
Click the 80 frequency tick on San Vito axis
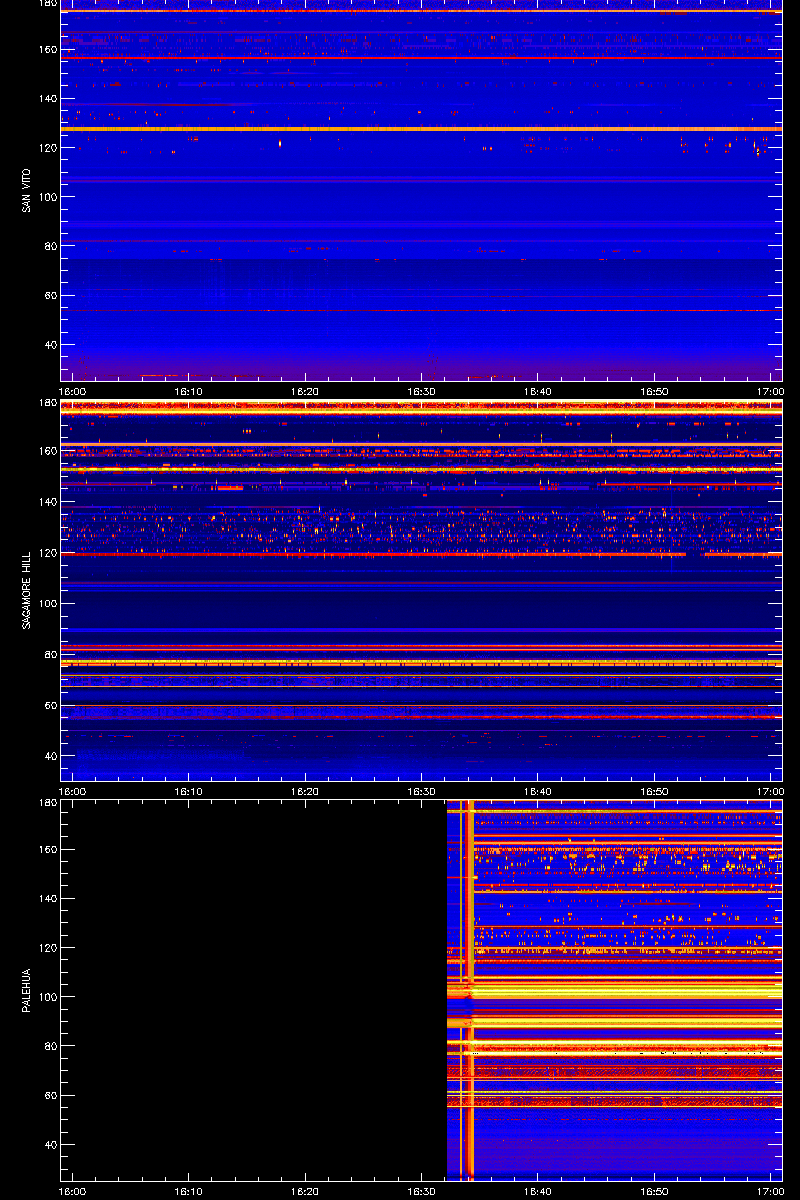click(50, 246)
